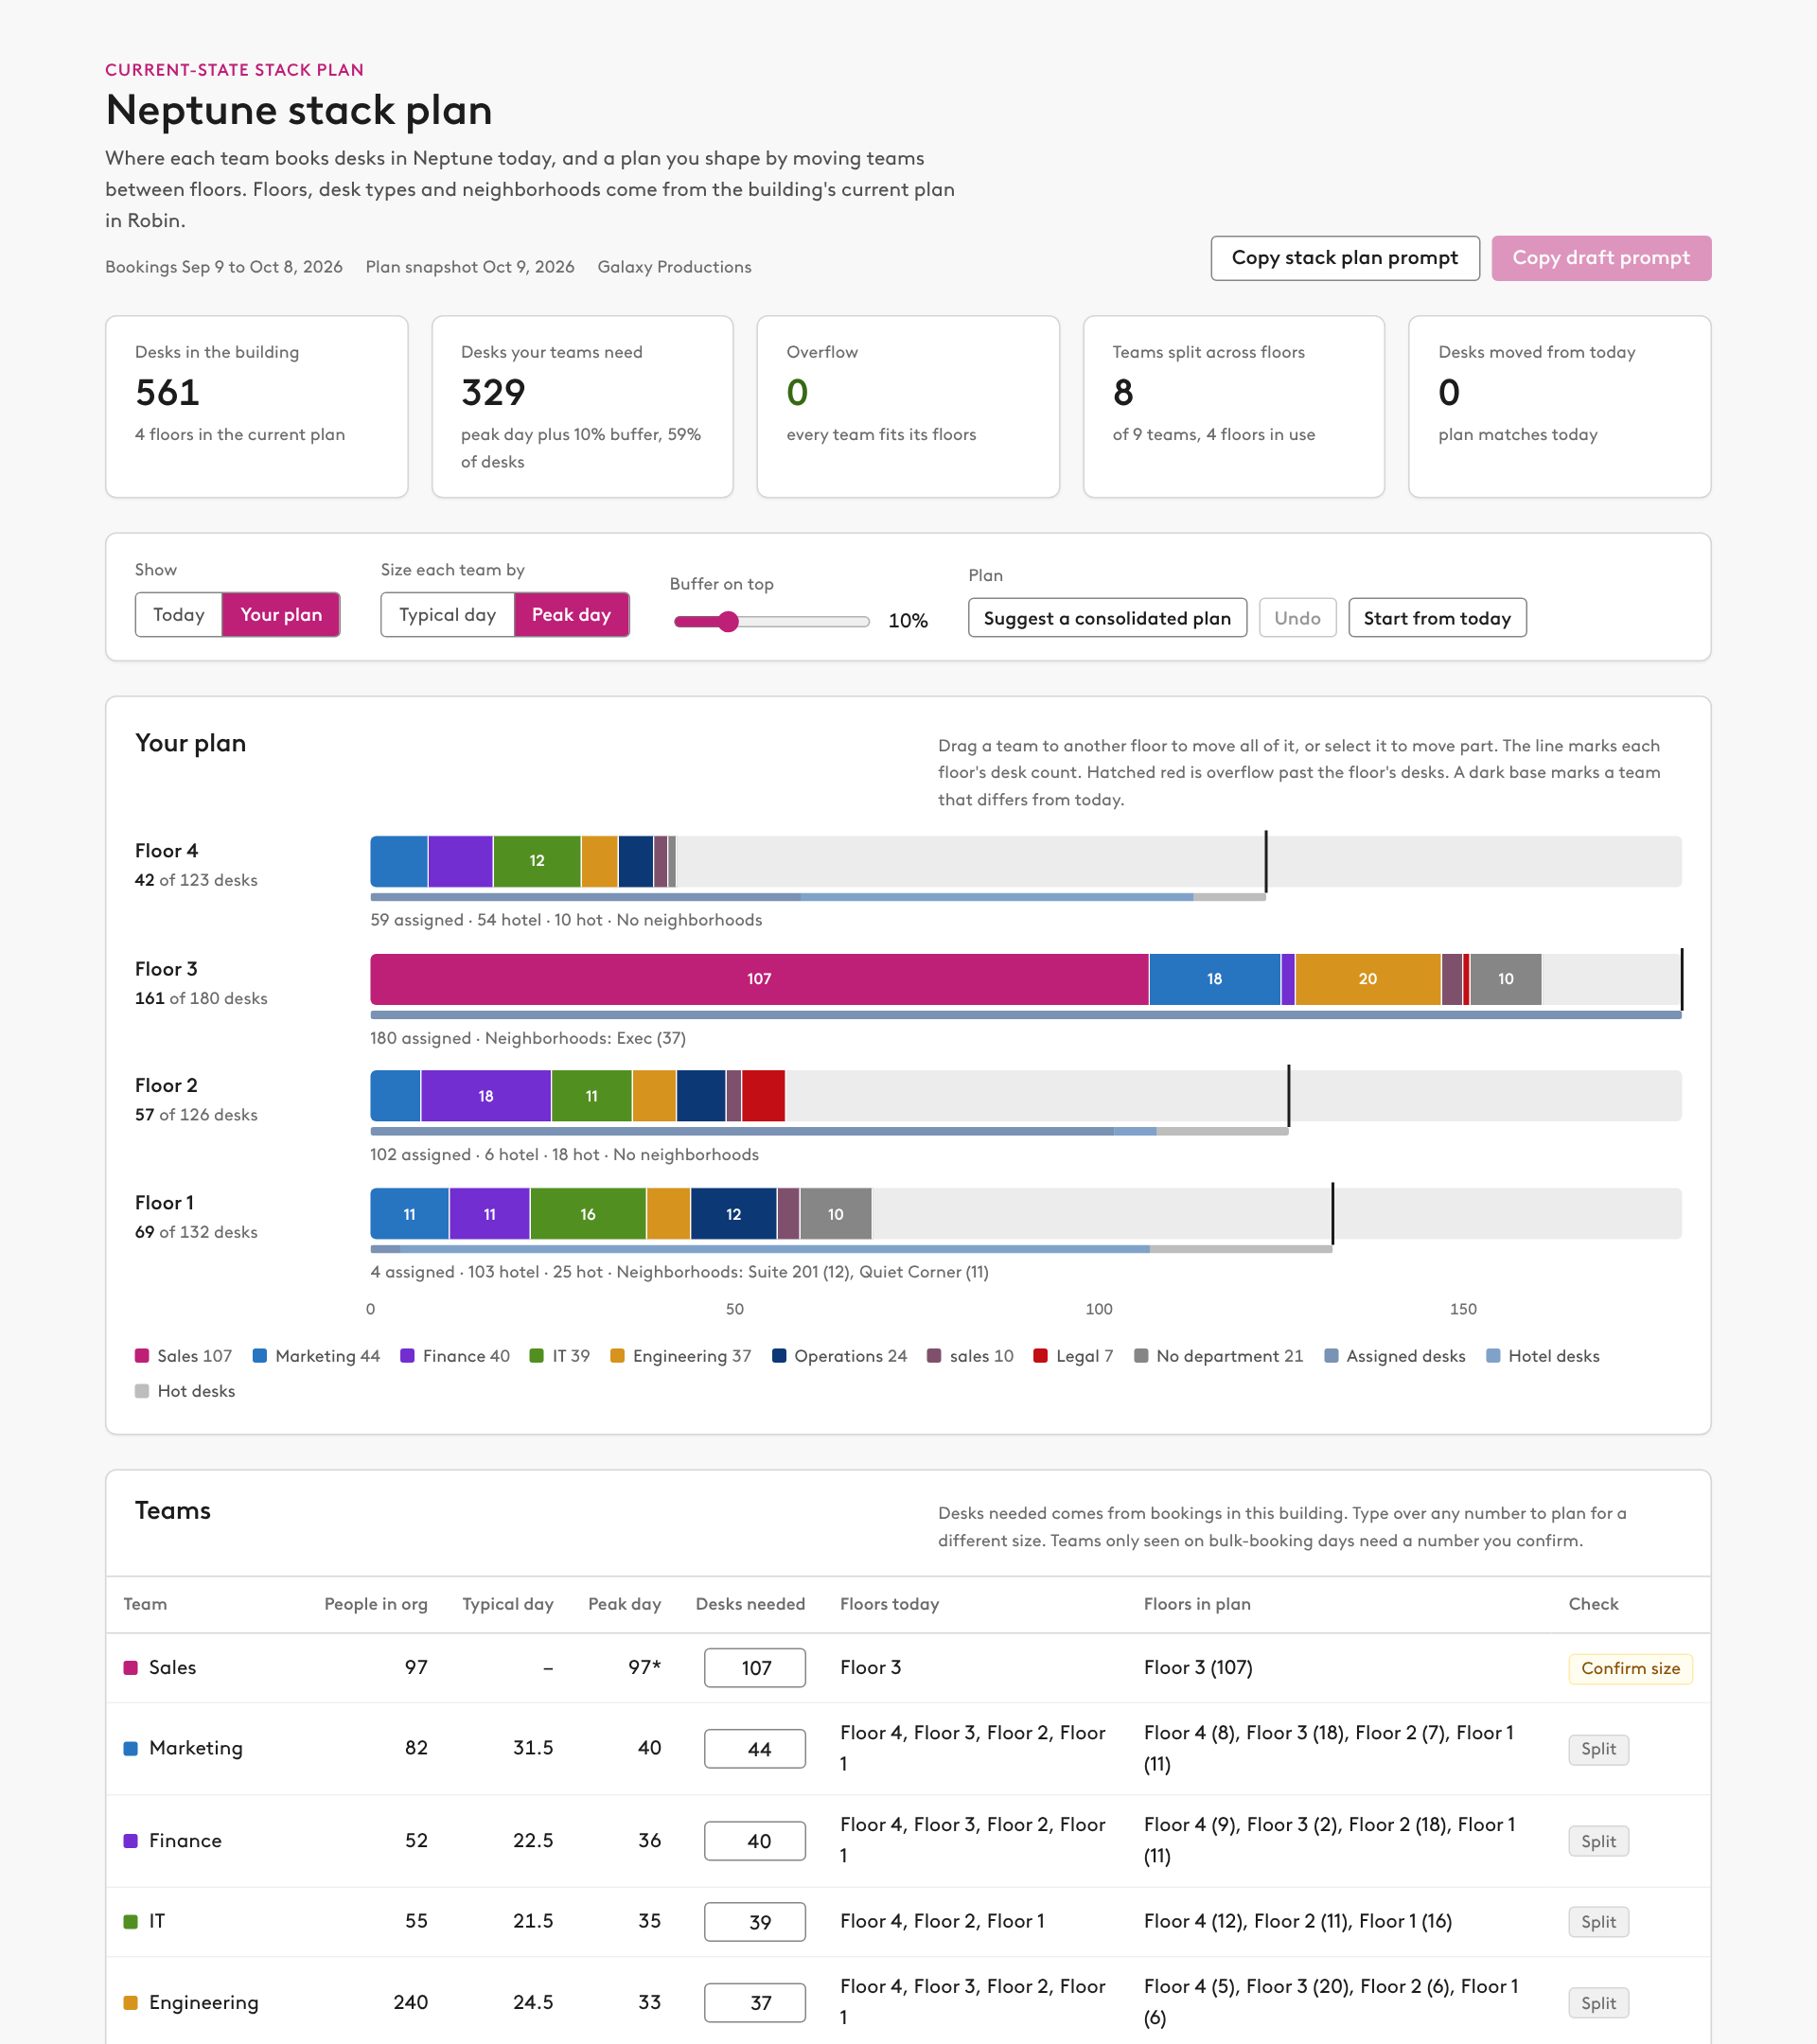Click the Undo button

click(x=1297, y=618)
